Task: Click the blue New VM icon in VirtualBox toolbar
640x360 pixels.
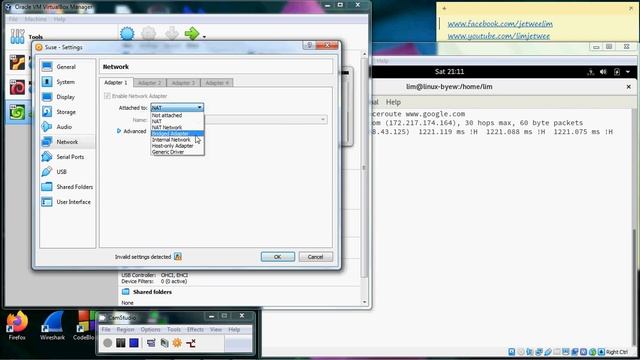Action: click(127, 33)
